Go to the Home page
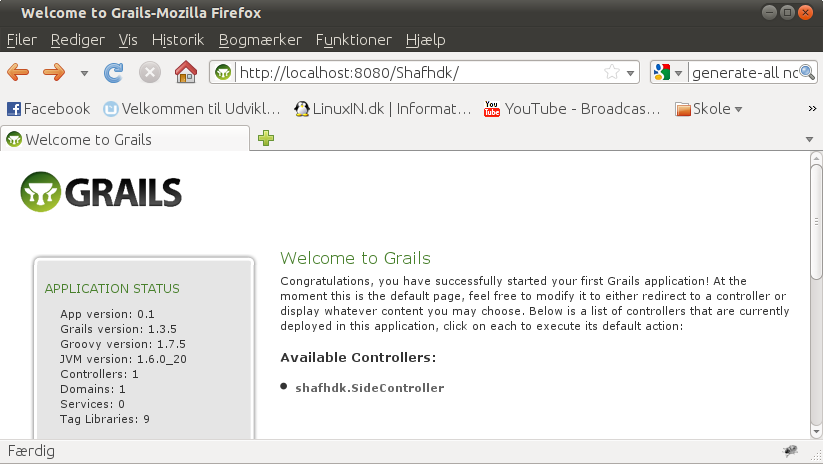This screenshot has width=823, height=464. [186, 72]
